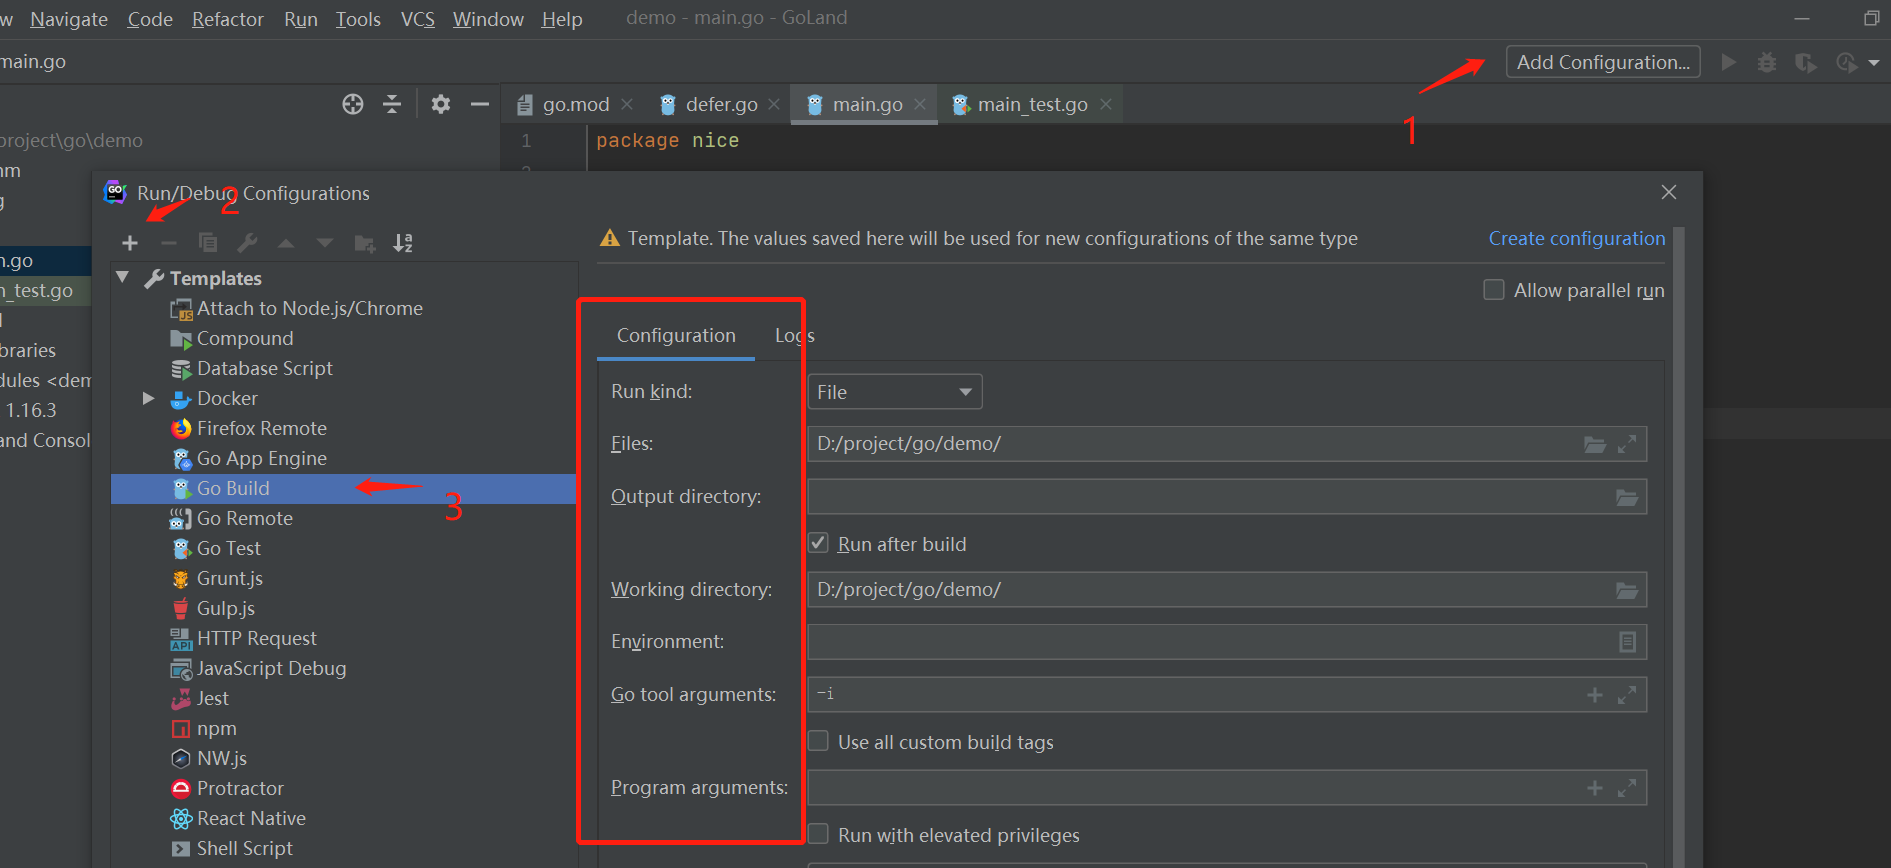Hide the Project panel with minus icon
This screenshot has width=1891, height=868.
tap(480, 104)
